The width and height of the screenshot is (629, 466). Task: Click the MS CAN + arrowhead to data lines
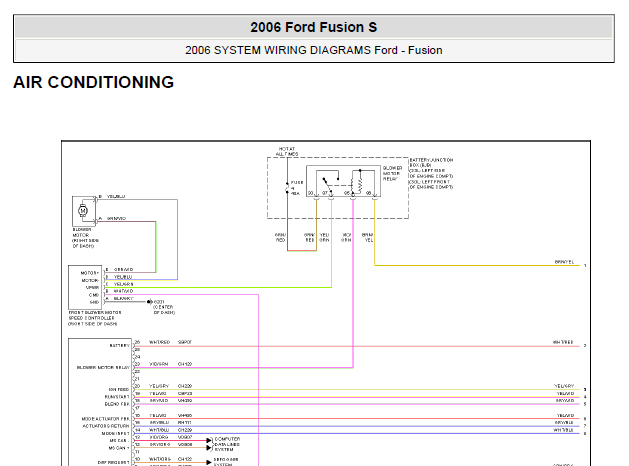(209, 448)
